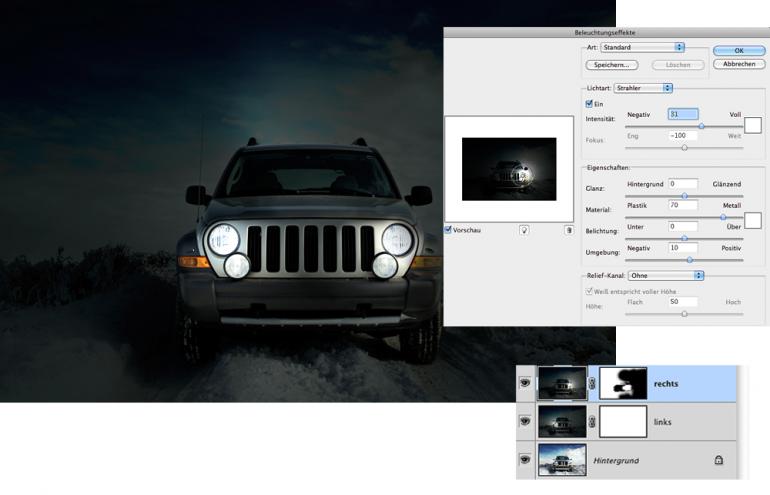Viewport: 770px width, 495px height.
Task: Hide the links layer via its eye icon
Action: click(525, 421)
